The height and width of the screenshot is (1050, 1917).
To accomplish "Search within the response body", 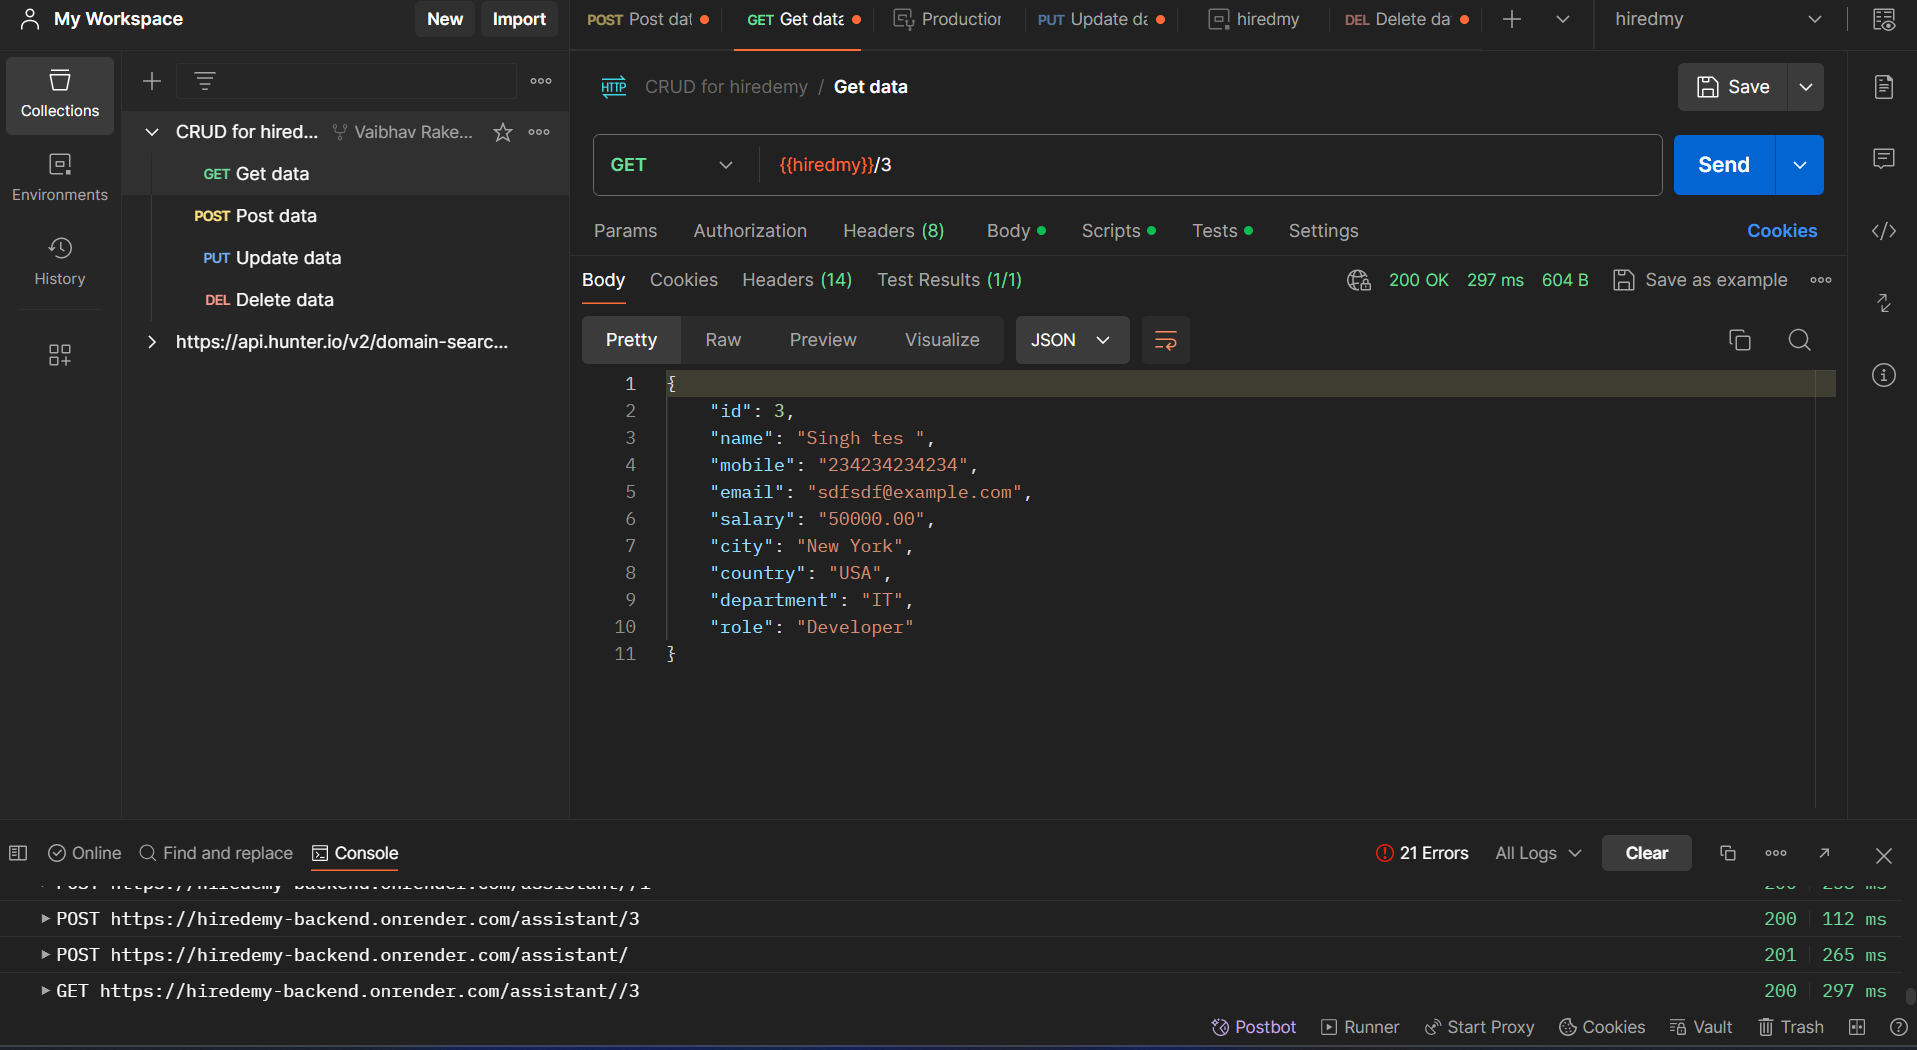I will [x=1799, y=340].
